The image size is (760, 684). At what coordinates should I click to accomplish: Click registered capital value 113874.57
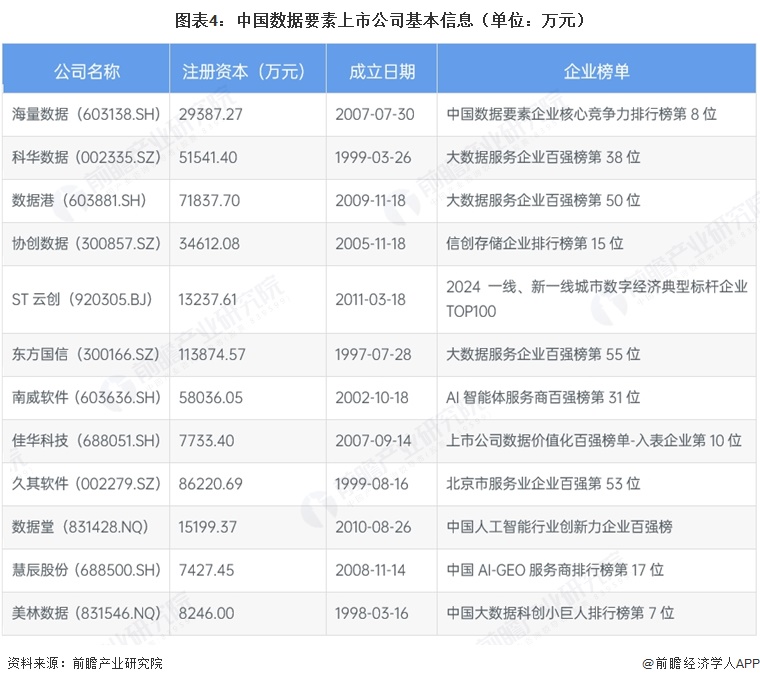point(212,354)
